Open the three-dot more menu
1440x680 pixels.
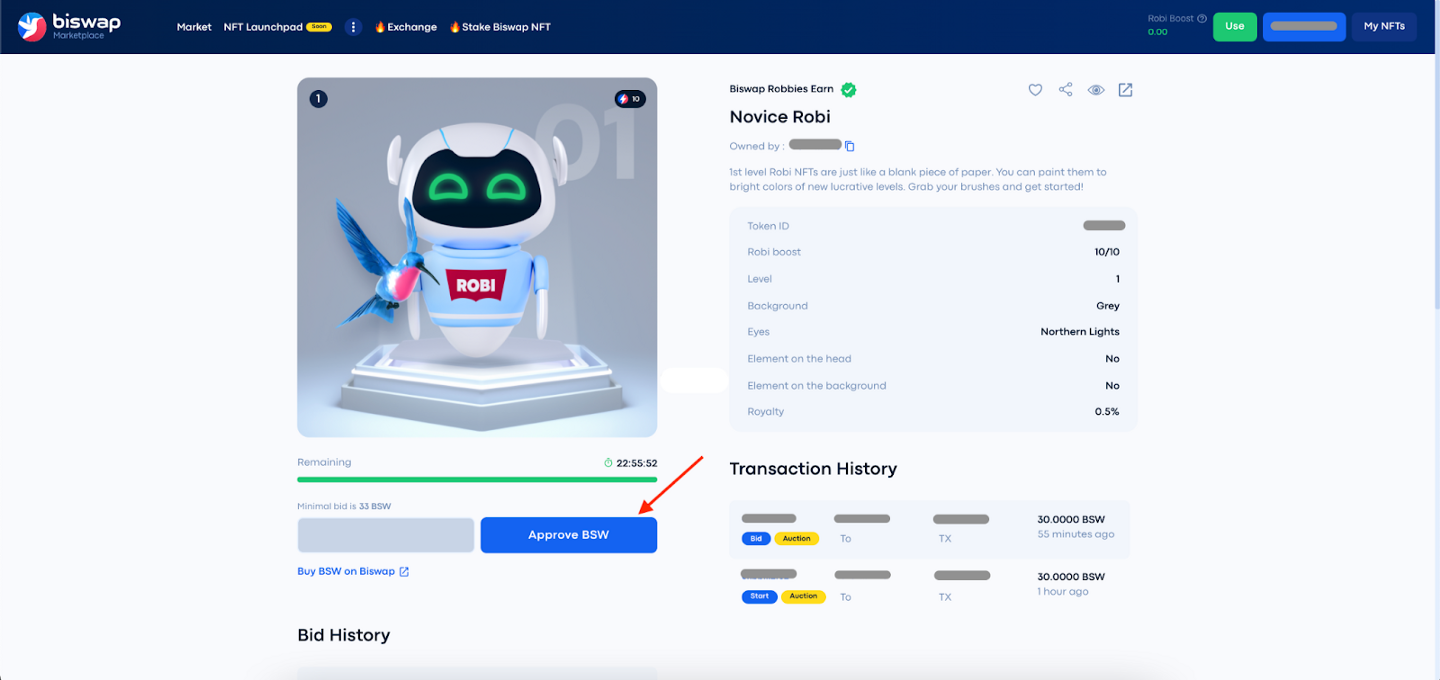352,27
